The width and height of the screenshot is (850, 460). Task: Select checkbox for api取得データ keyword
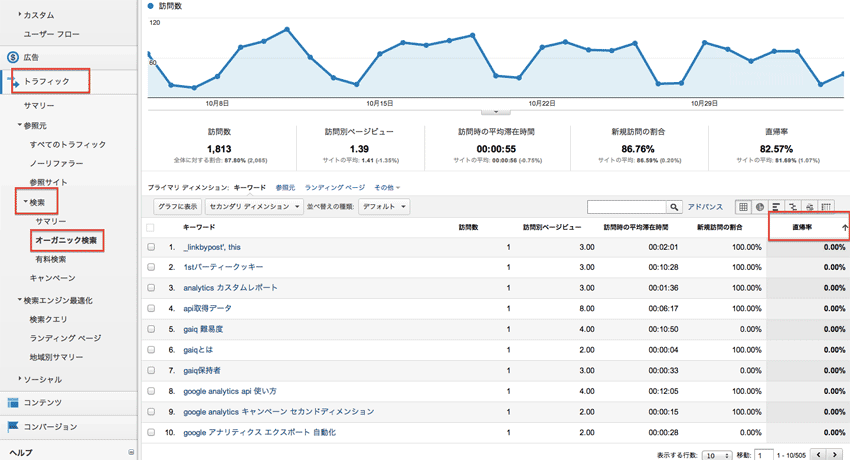151,308
